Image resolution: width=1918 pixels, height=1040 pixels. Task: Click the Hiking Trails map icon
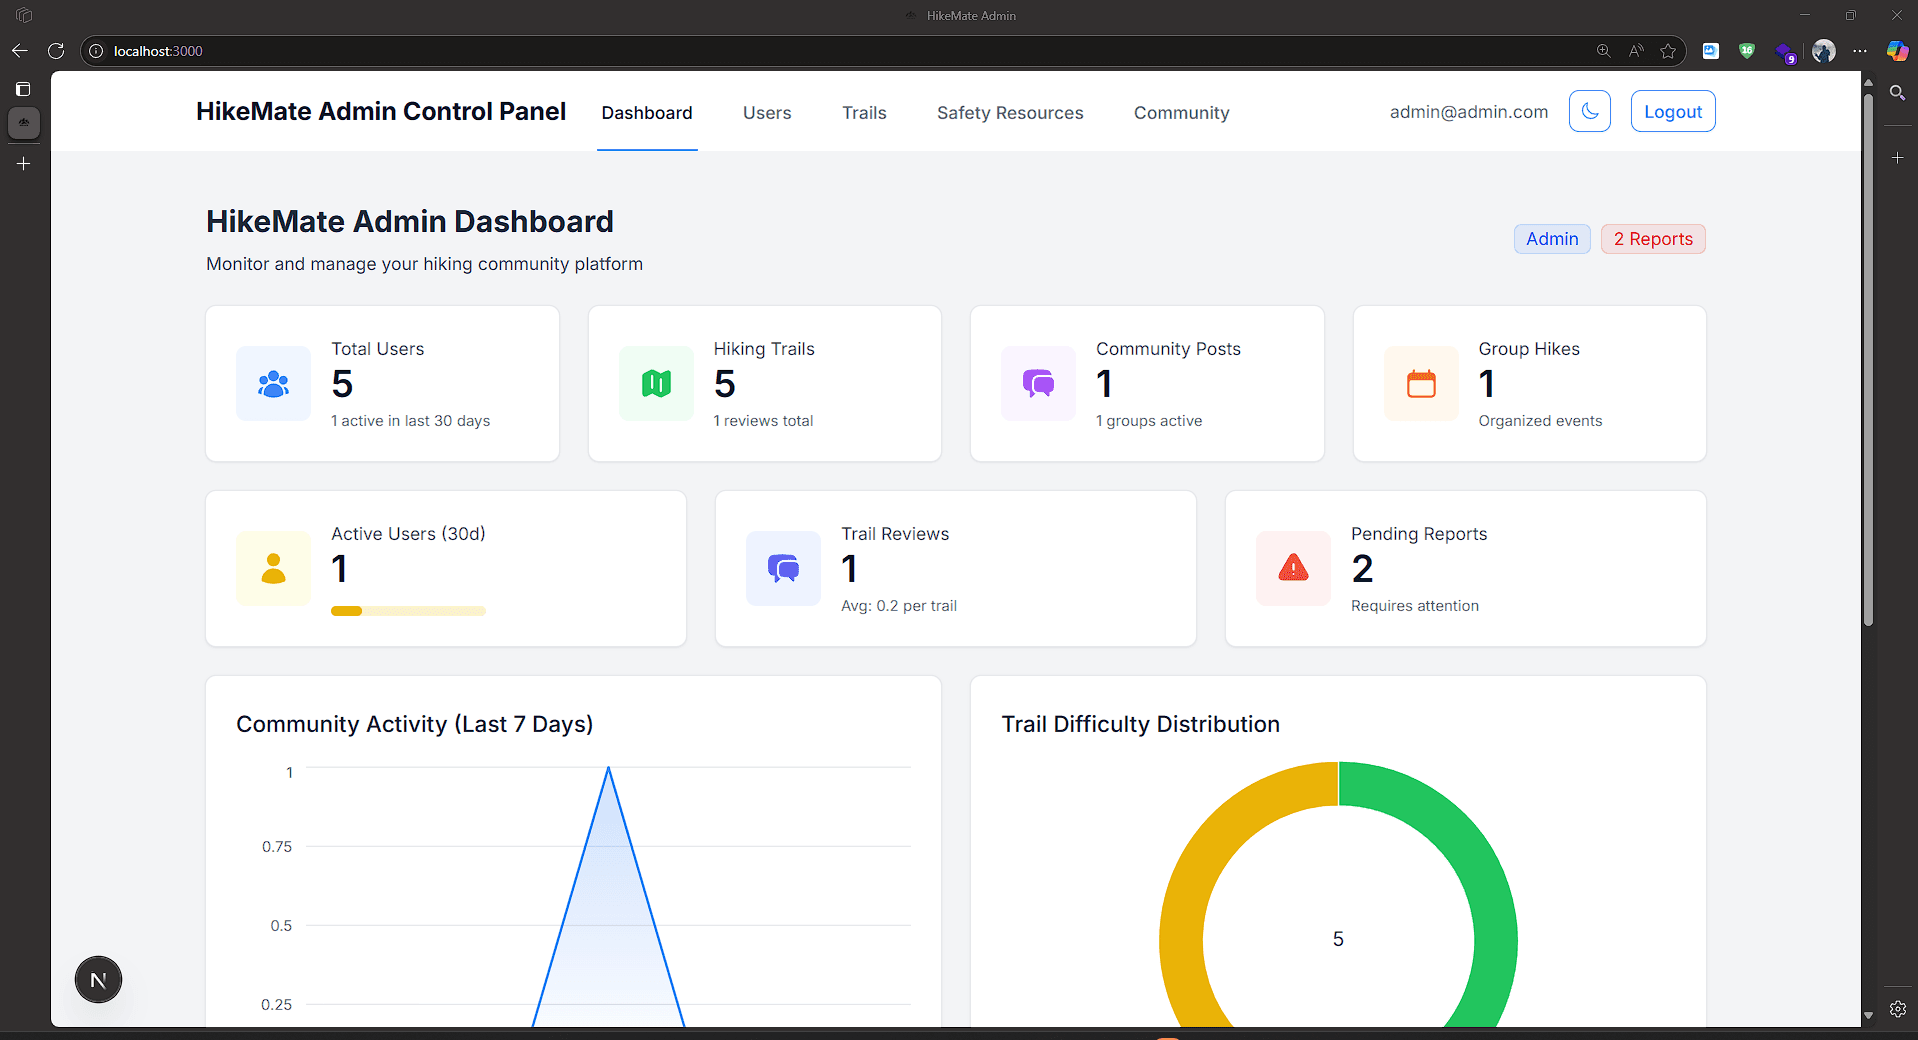(x=656, y=384)
